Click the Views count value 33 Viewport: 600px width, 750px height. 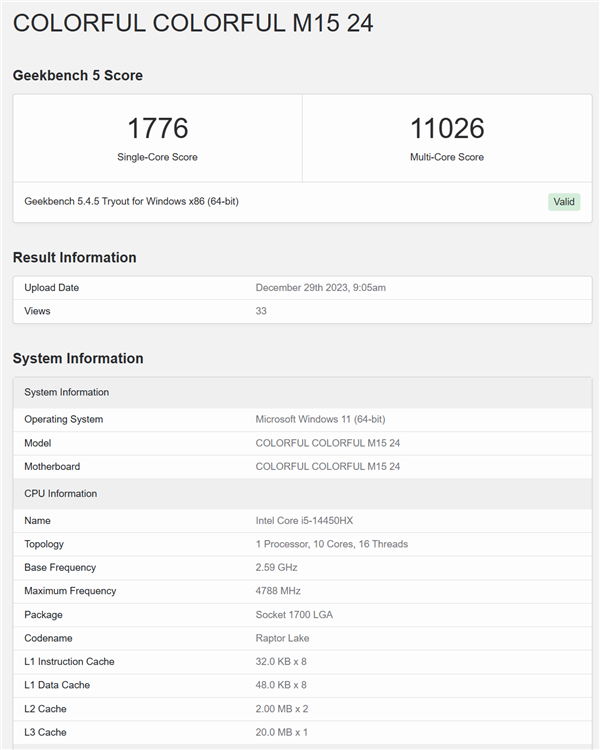click(x=261, y=311)
